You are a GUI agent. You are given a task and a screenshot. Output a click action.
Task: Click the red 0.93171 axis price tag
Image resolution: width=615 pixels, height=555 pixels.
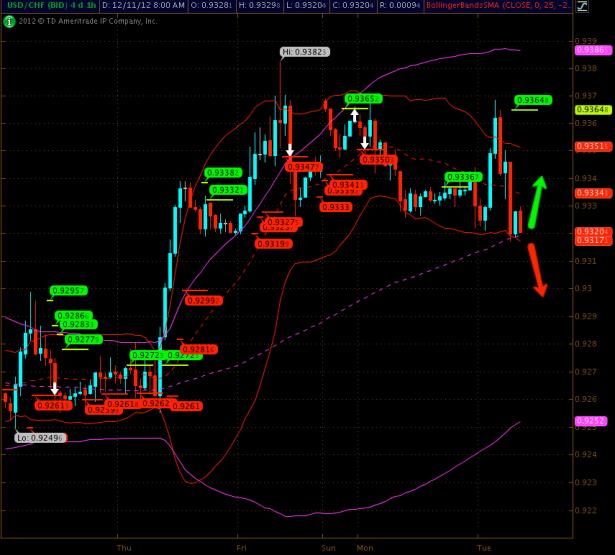(x=593, y=240)
